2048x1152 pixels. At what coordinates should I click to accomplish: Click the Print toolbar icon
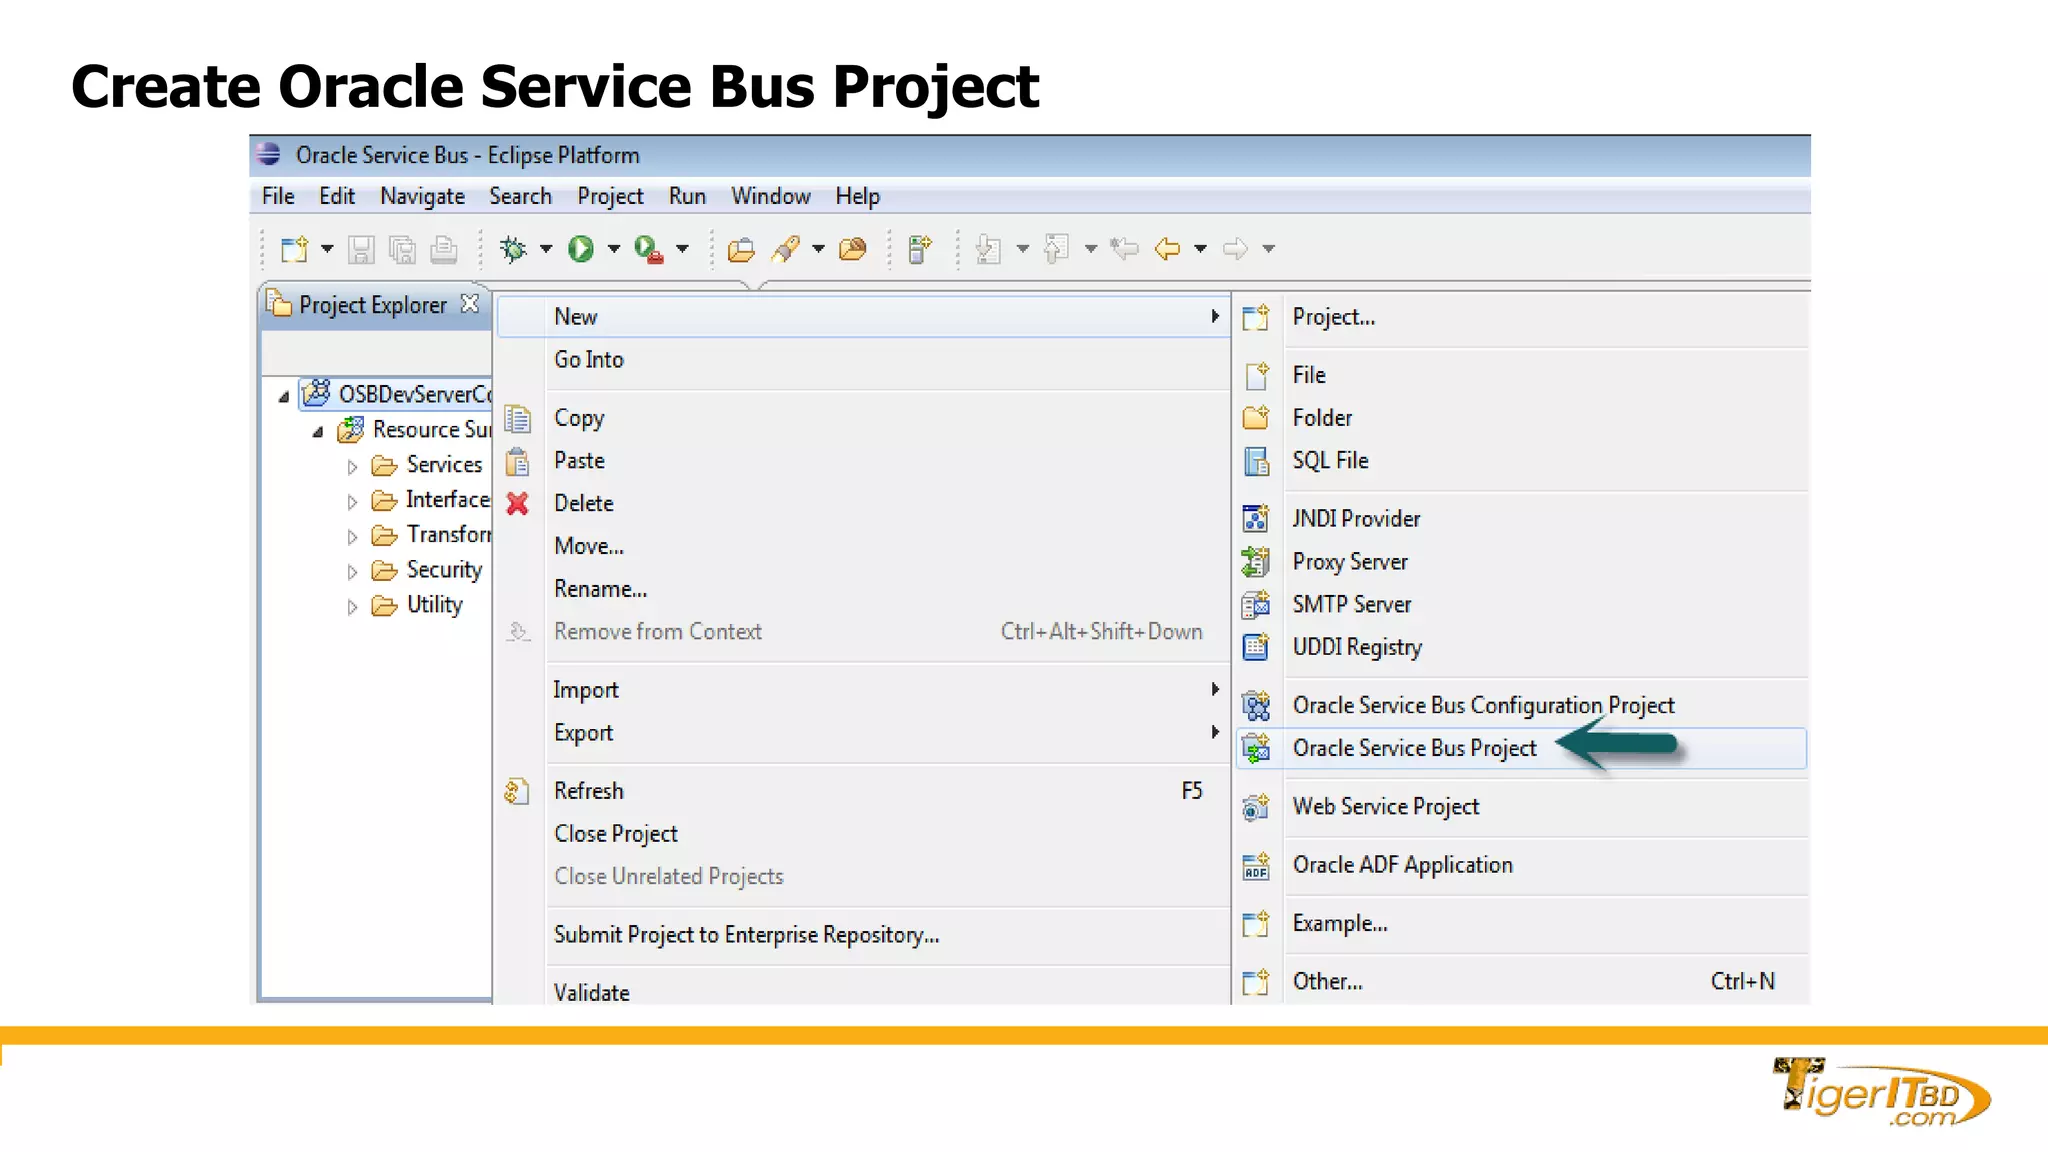(x=444, y=249)
